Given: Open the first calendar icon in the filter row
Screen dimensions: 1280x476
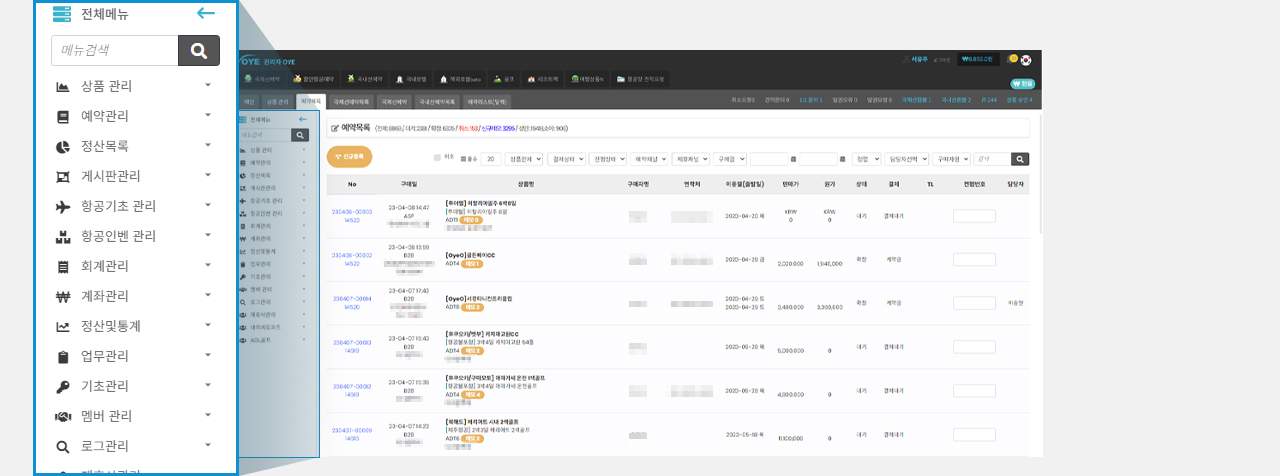Looking at the screenshot, I should (x=793, y=158).
